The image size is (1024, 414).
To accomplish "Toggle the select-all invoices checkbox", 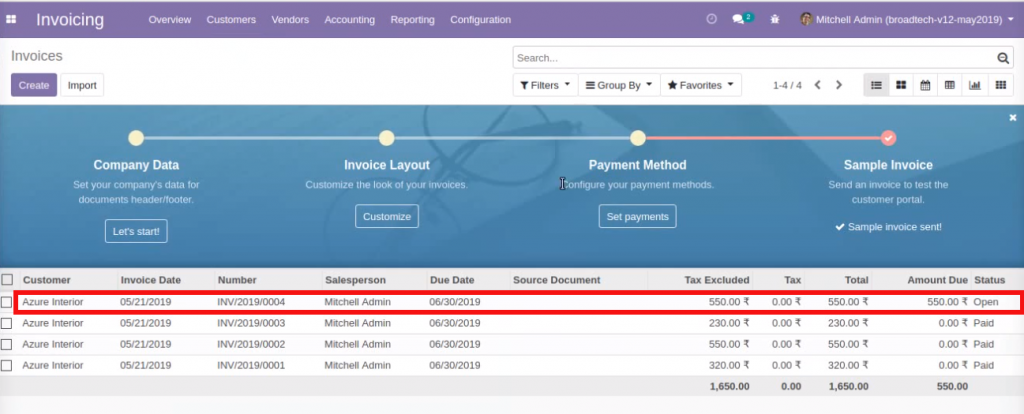I will [x=7, y=279].
